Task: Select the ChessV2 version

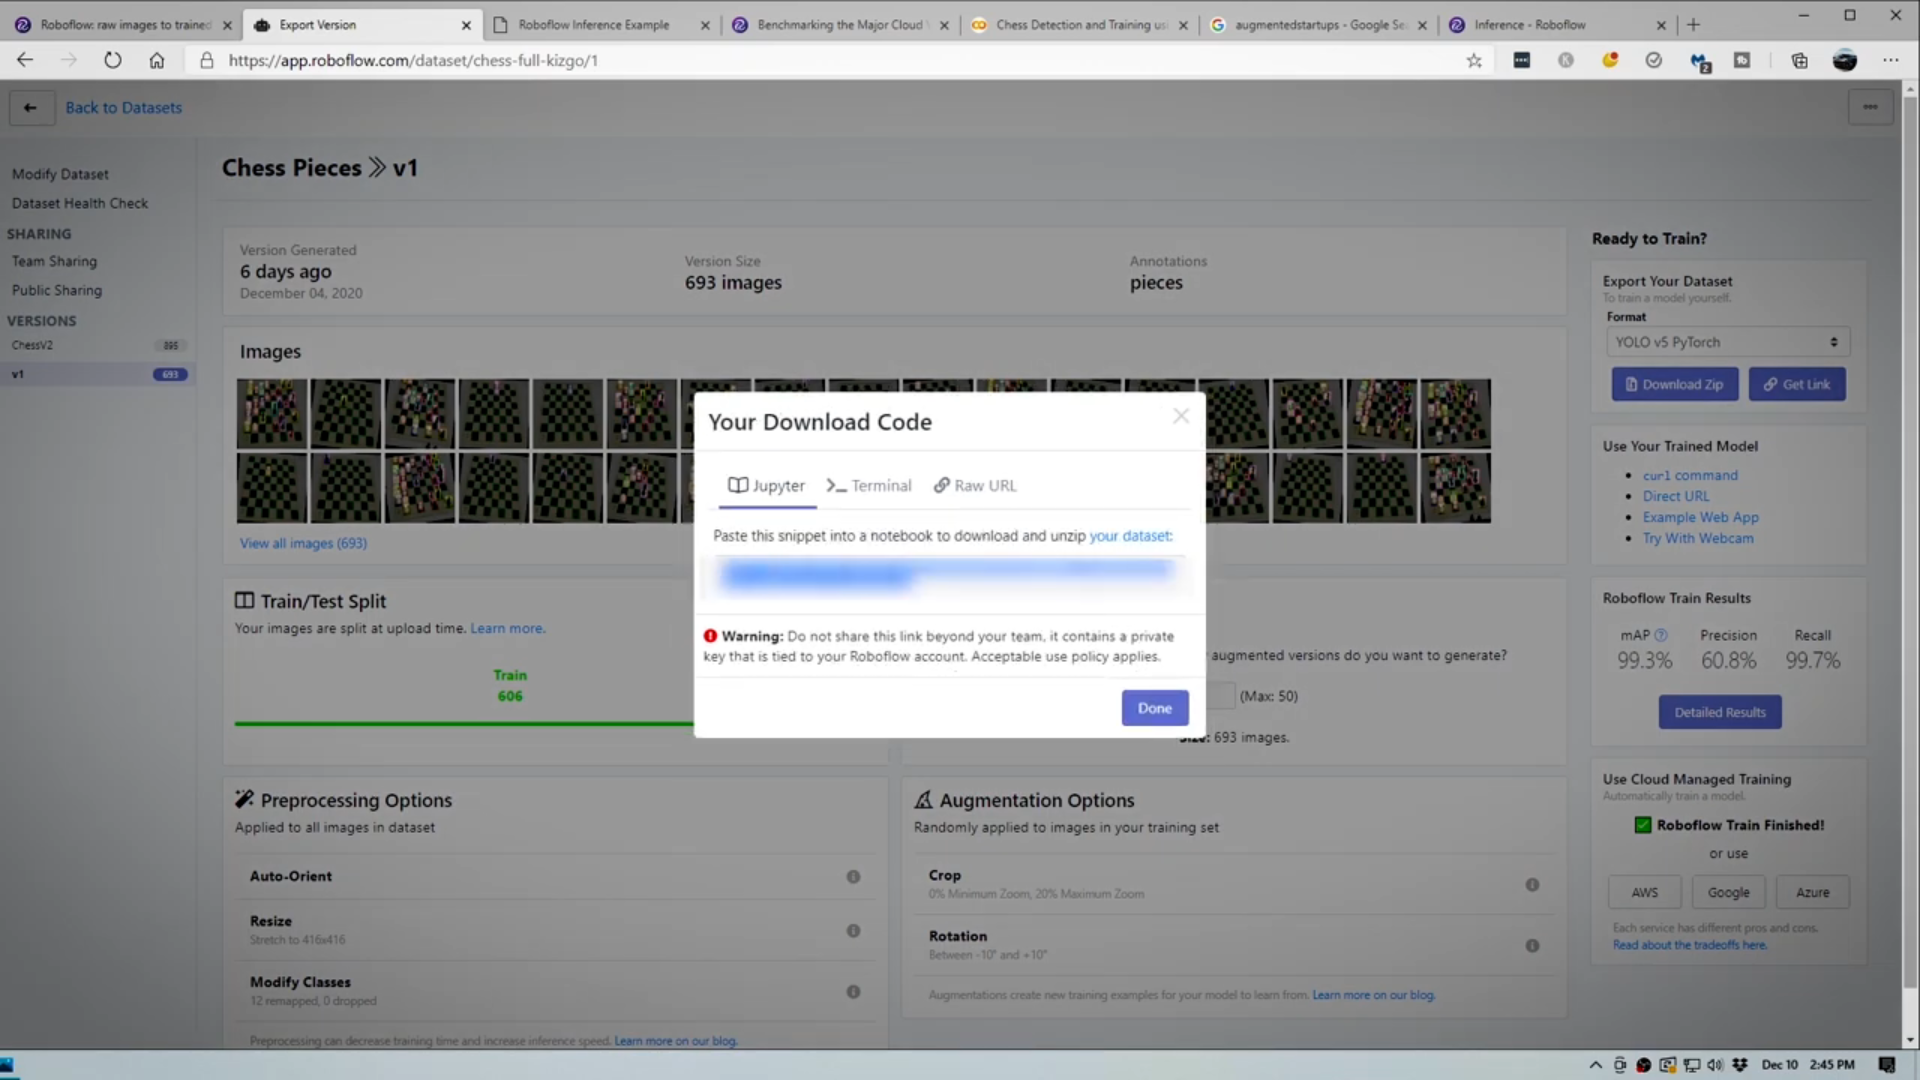Action: coord(97,345)
